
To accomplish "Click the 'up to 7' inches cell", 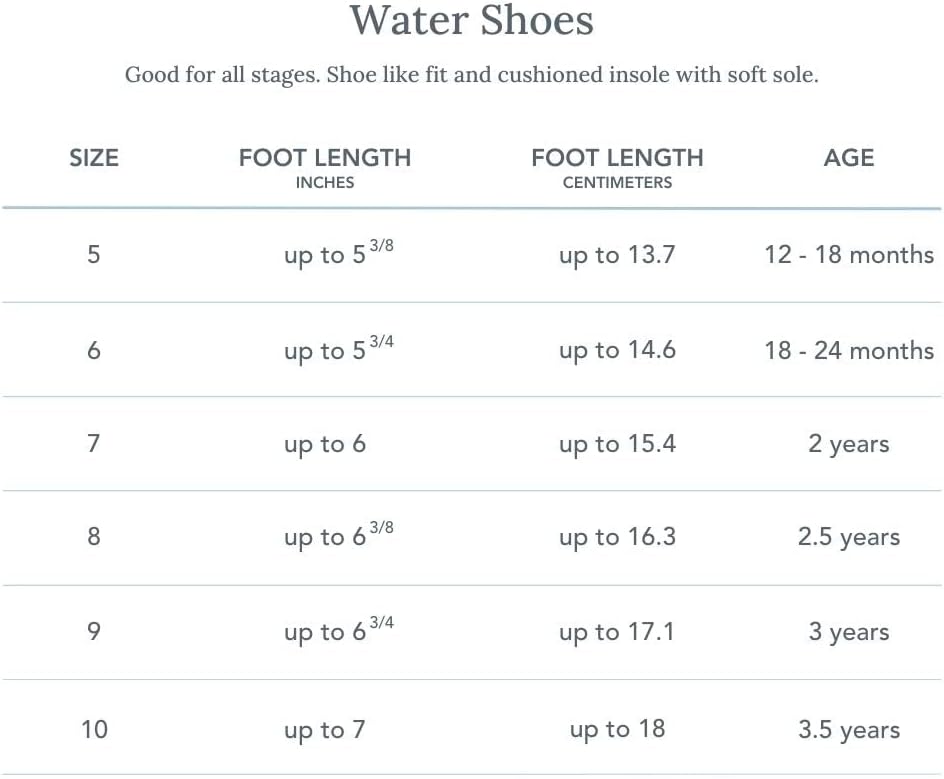I will click(325, 731).
